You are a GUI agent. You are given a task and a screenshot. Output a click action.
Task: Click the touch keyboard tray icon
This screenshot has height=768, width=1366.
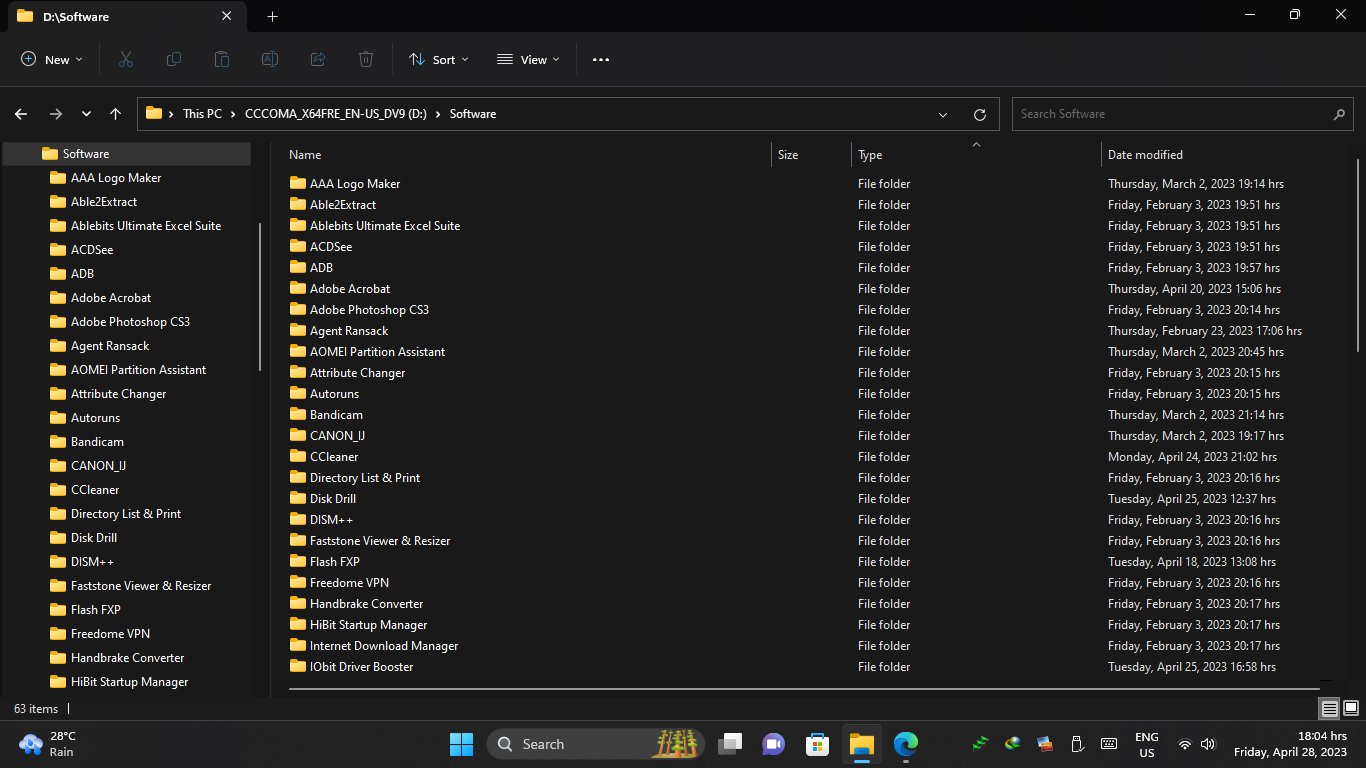[1109, 744]
